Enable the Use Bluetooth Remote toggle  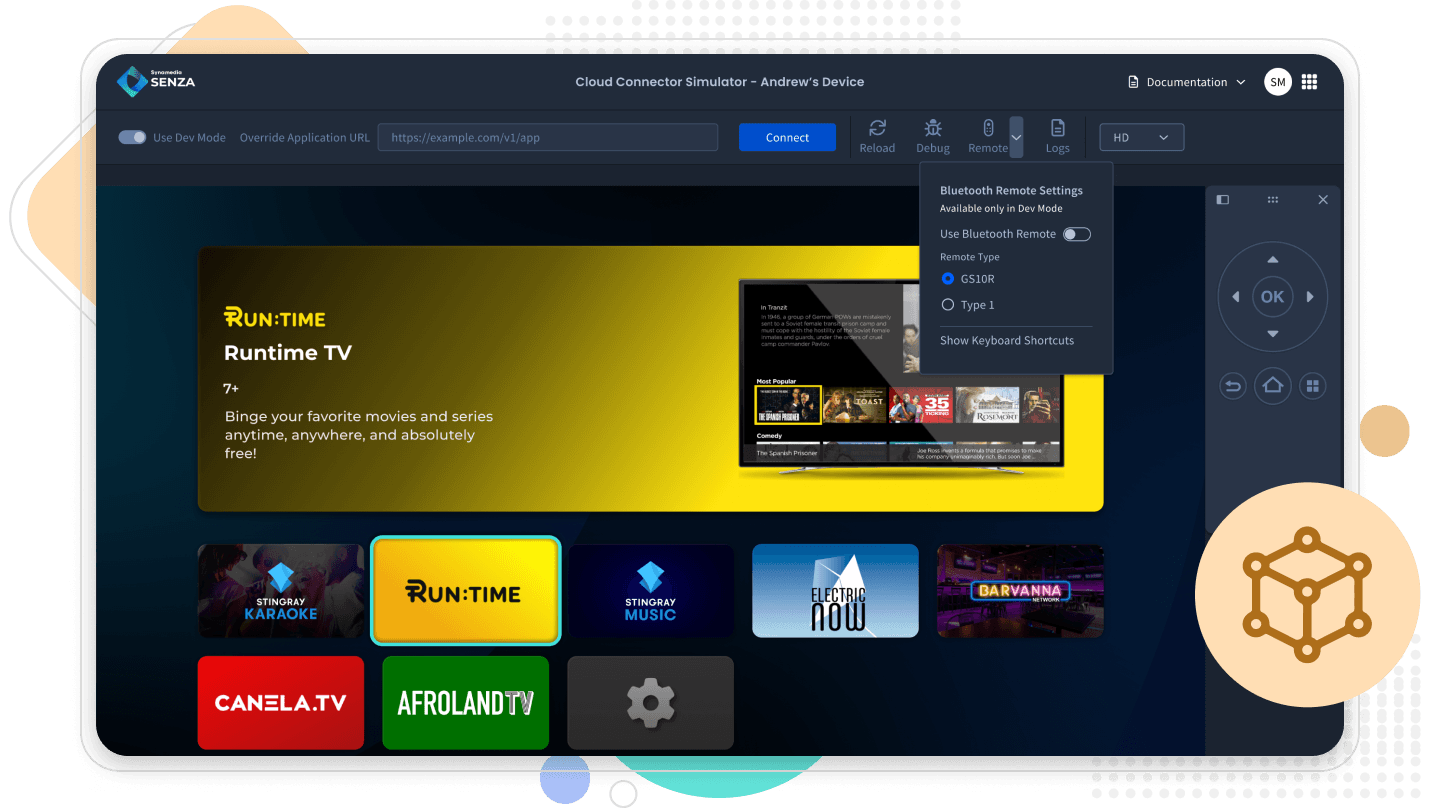point(1076,234)
